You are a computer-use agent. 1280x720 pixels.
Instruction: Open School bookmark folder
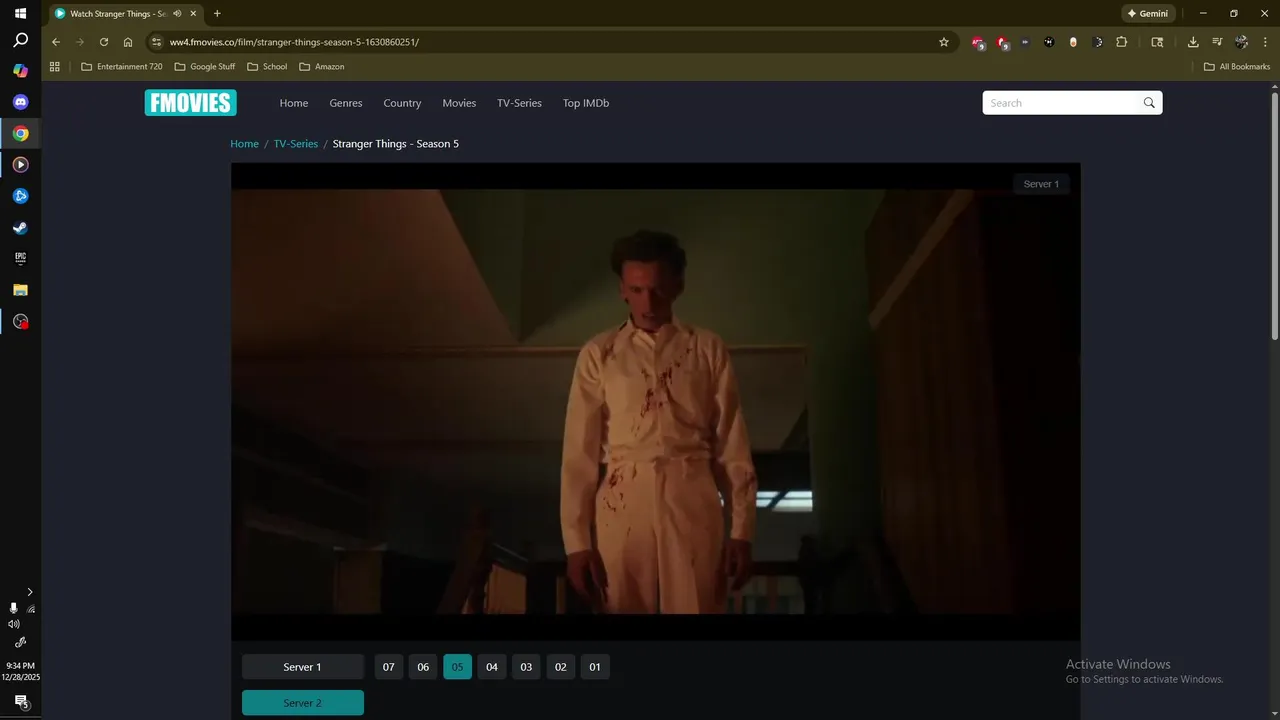[267, 67]
